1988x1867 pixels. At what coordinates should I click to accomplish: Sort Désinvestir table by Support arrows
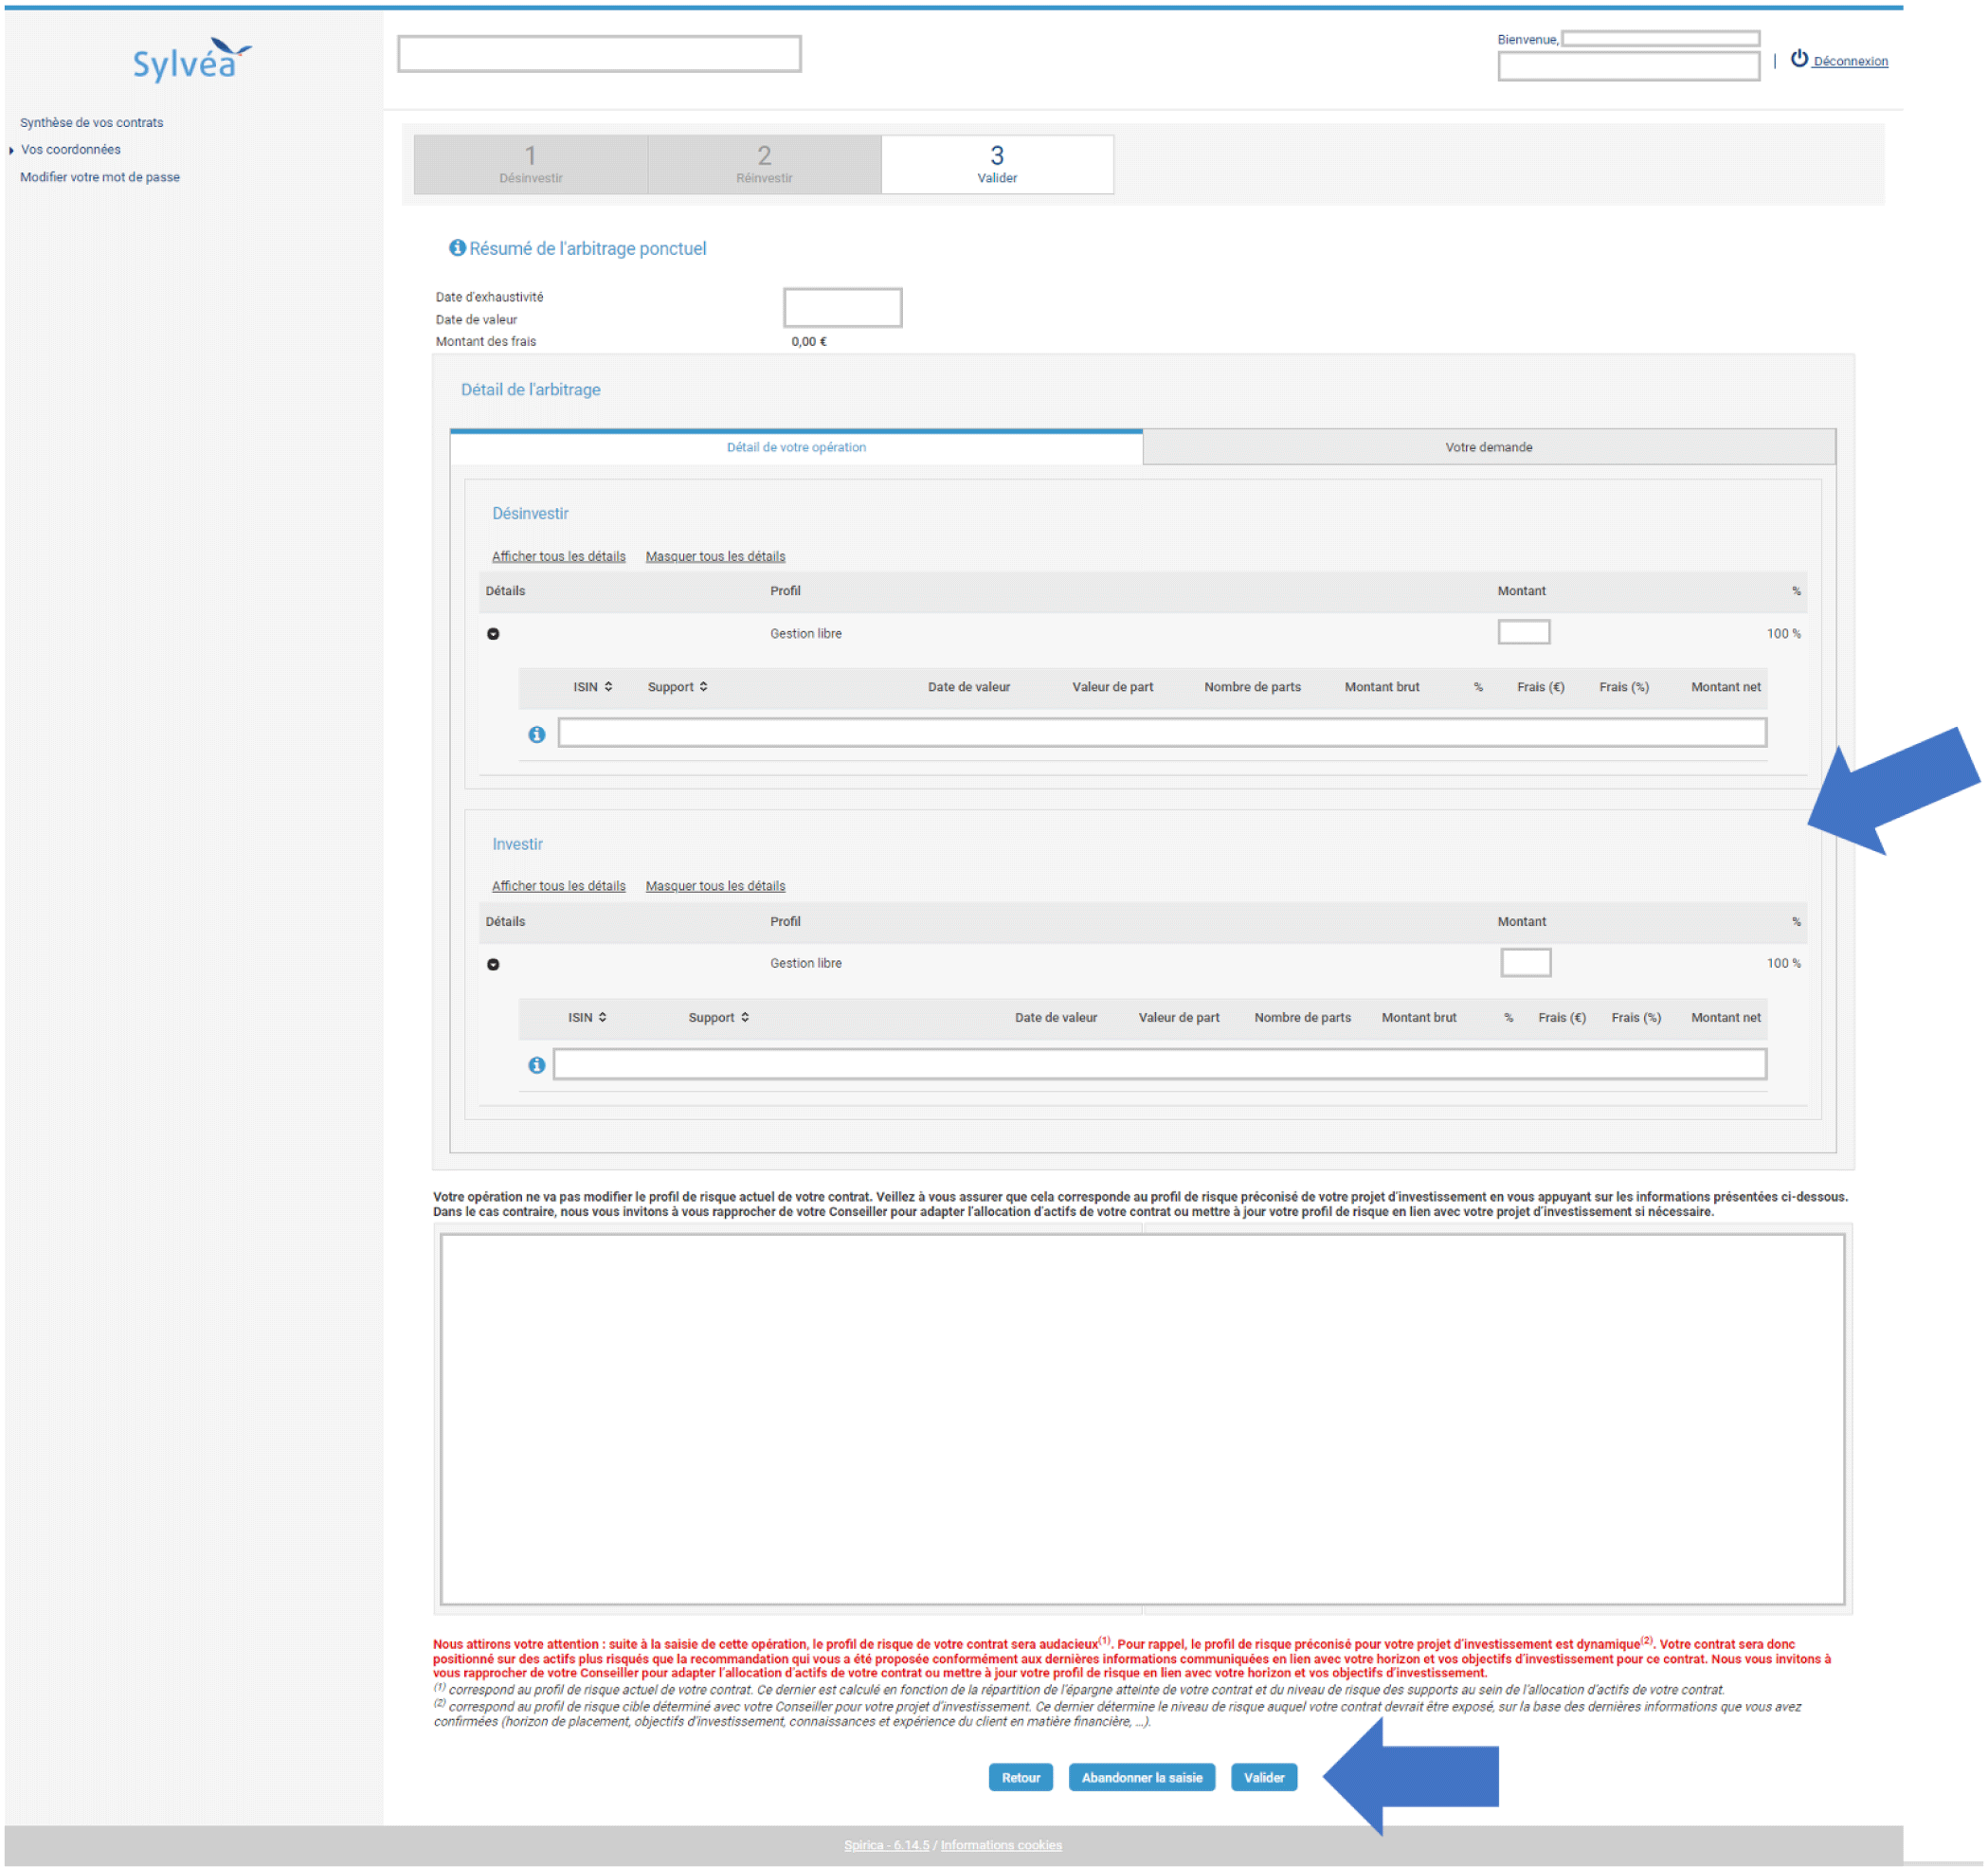(x=704, y=687)
